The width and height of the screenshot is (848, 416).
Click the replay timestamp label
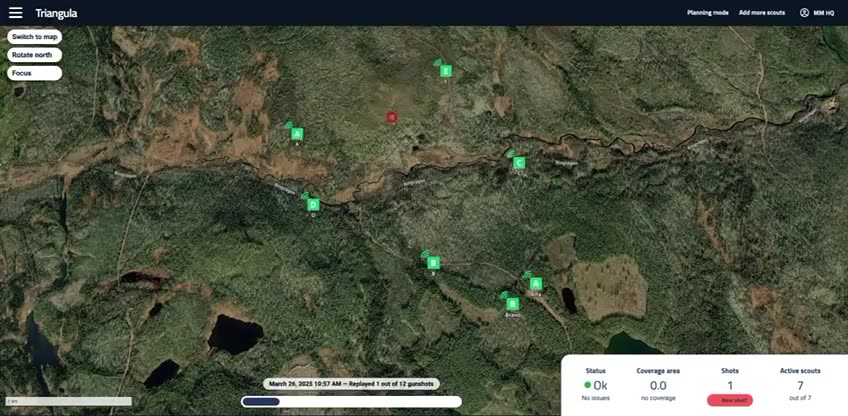[x=352, y=384]
